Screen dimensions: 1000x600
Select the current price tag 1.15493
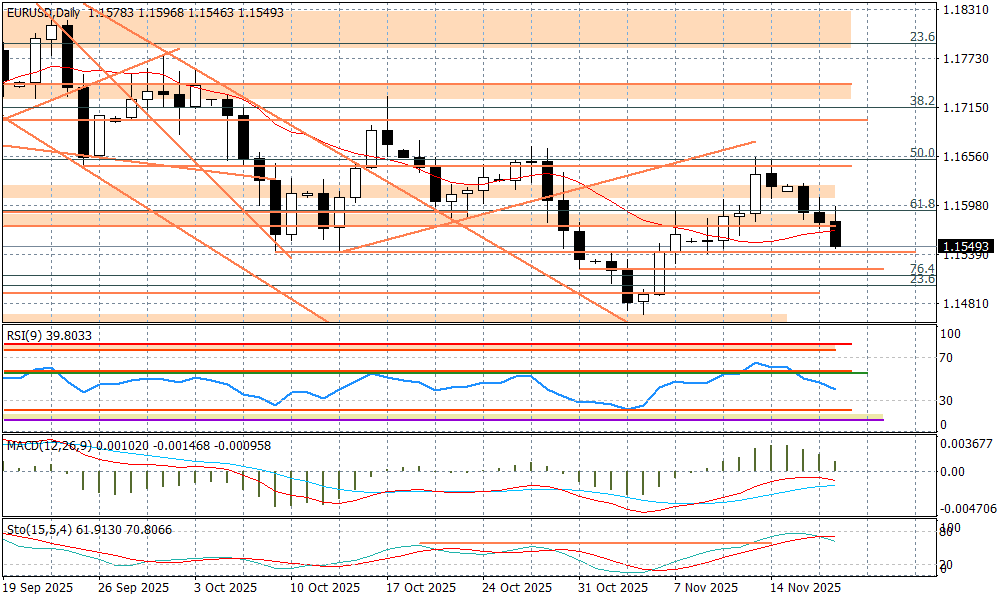[x=965, y=245]
